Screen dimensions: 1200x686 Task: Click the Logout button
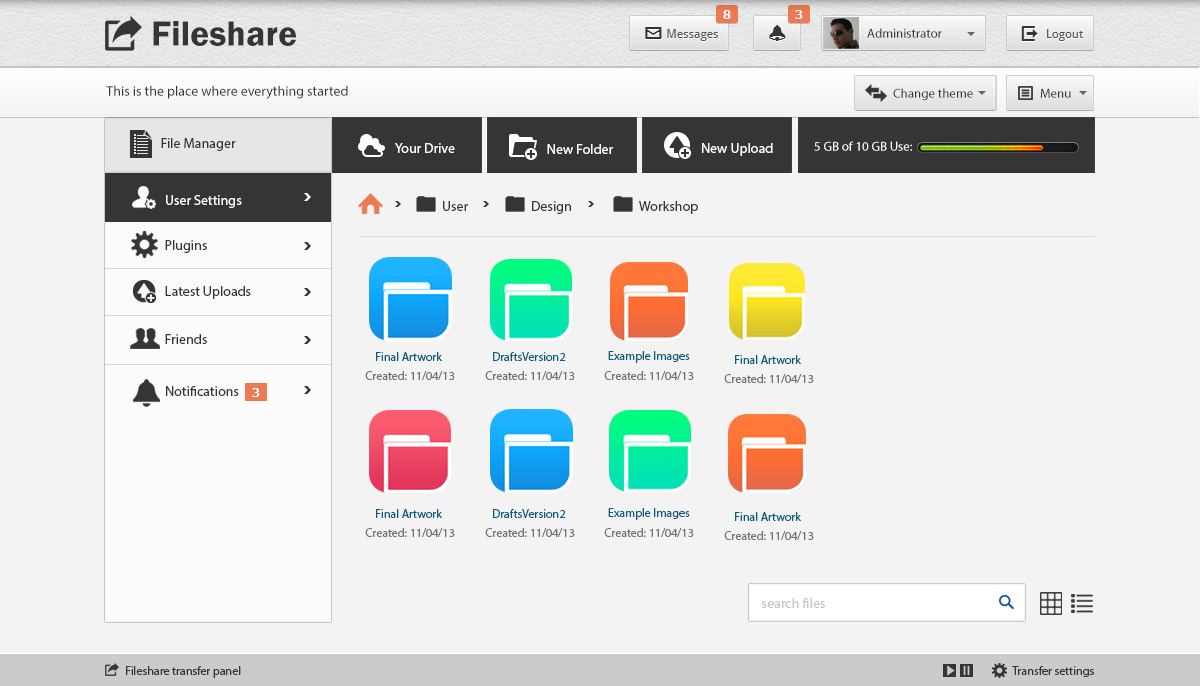[x=1050, y=34]
